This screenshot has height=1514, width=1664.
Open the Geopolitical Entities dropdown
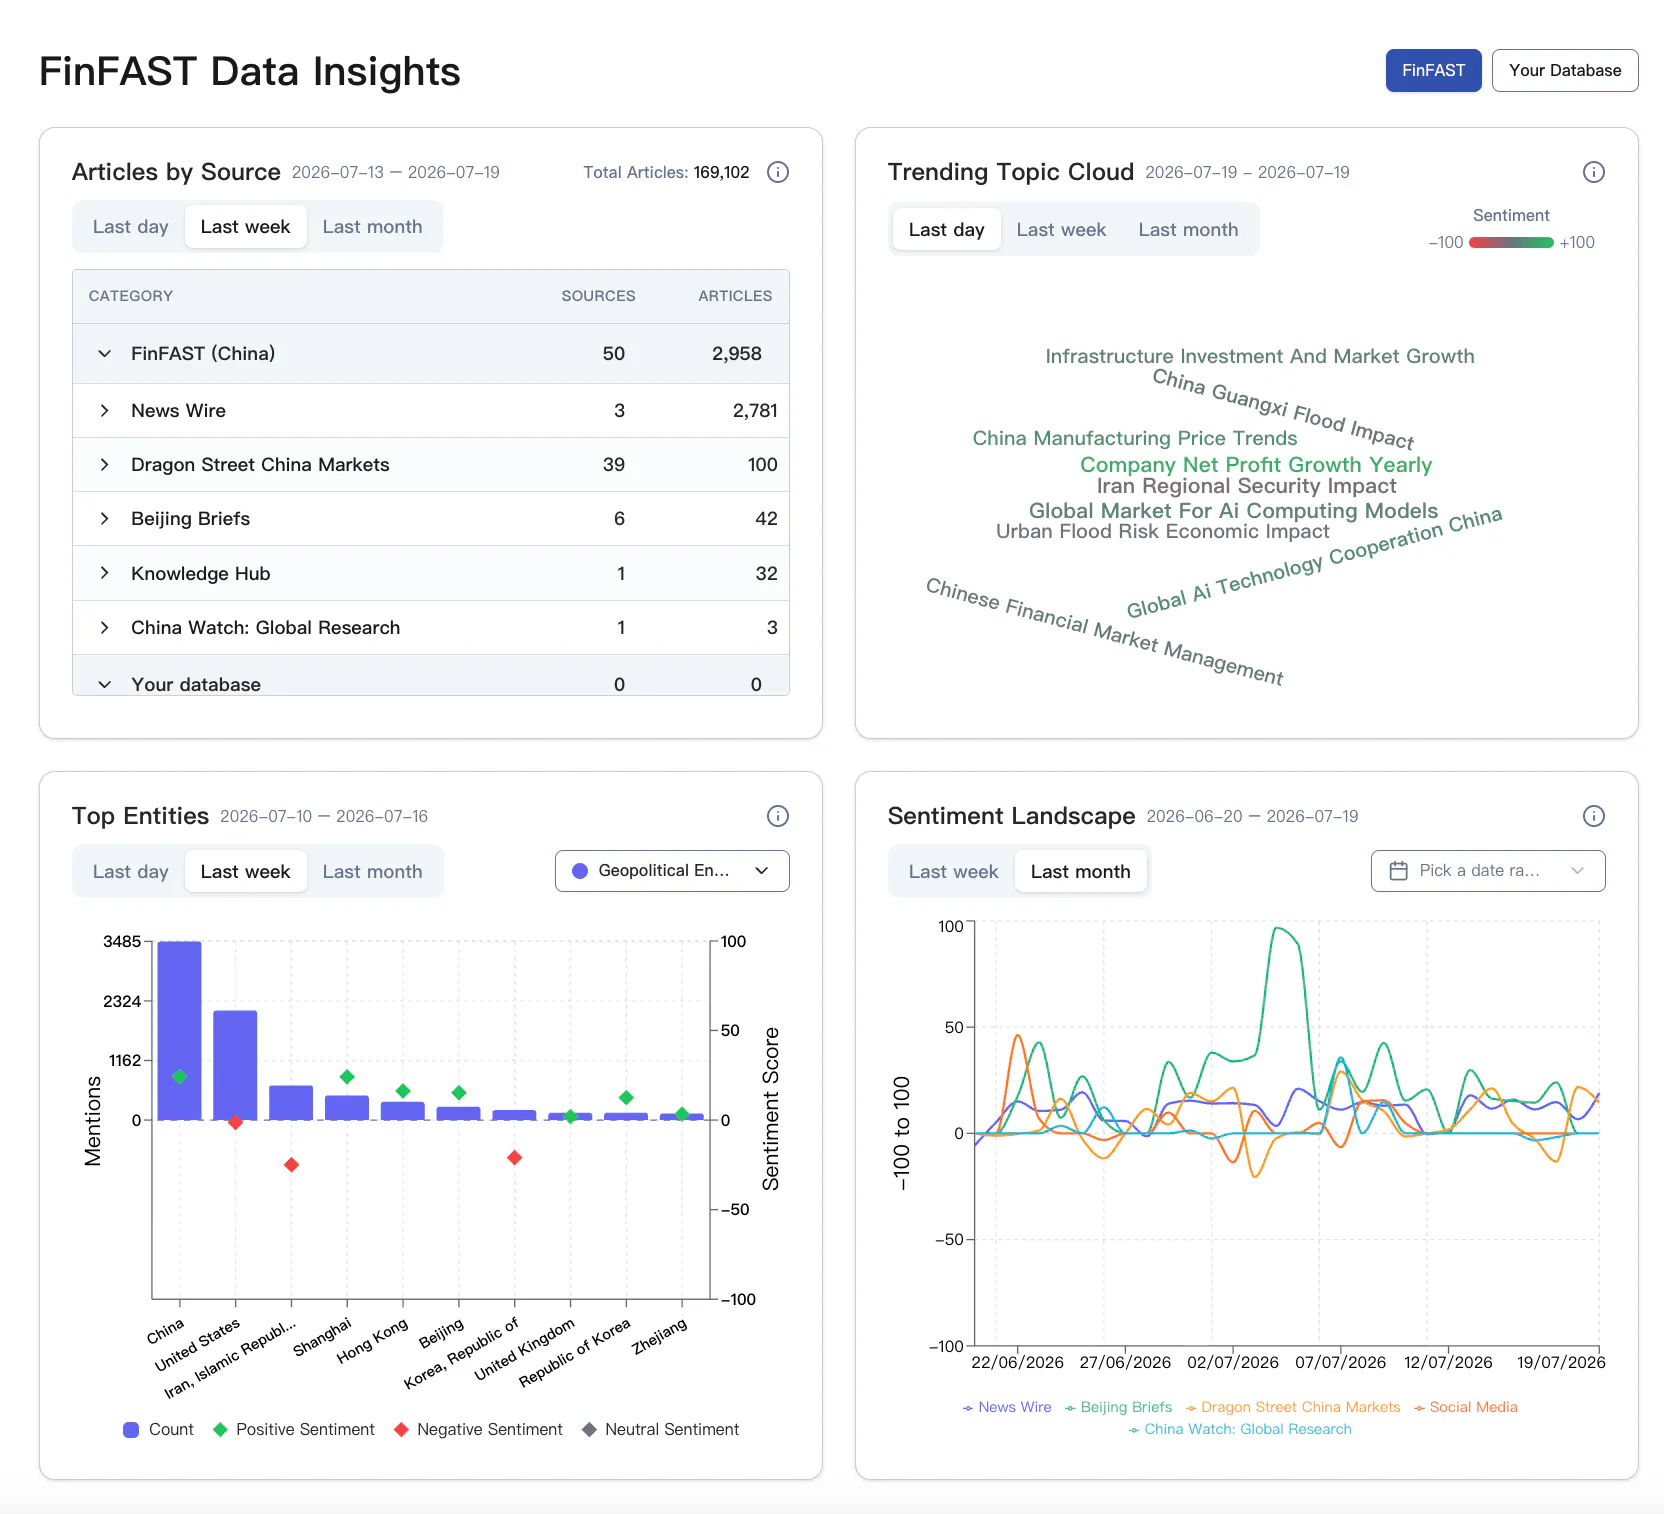click(x=672, y=871)
